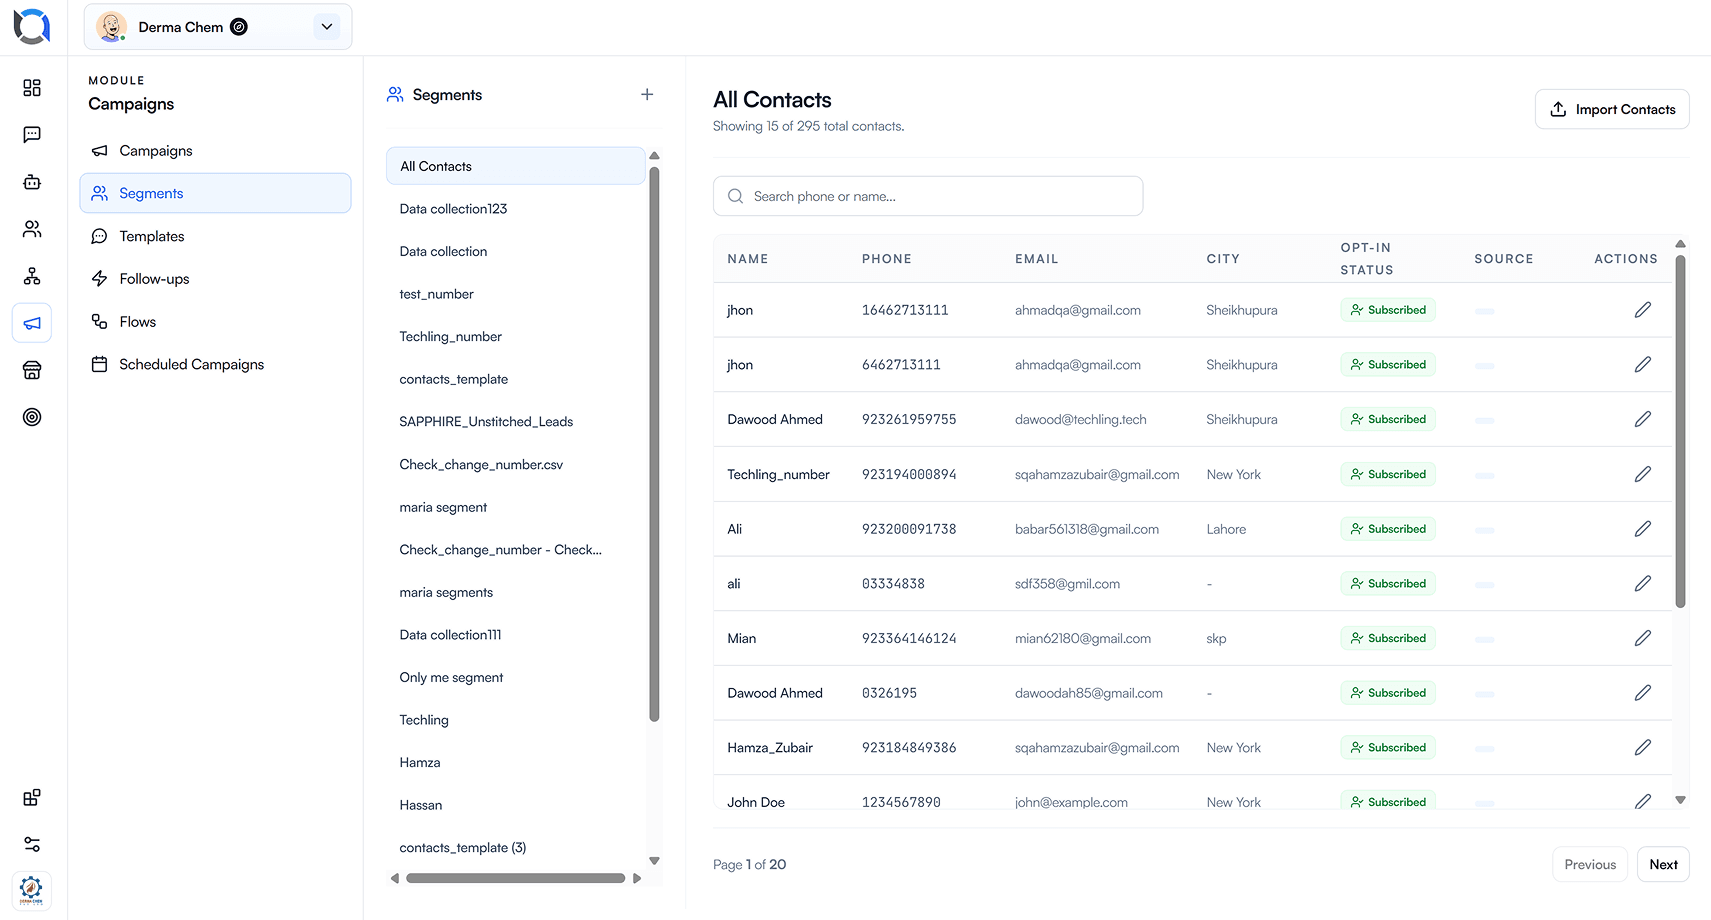
Task: Select the megaphone campaigns icon in left rail
Action: pyautogui.click(x=32, y=323)
